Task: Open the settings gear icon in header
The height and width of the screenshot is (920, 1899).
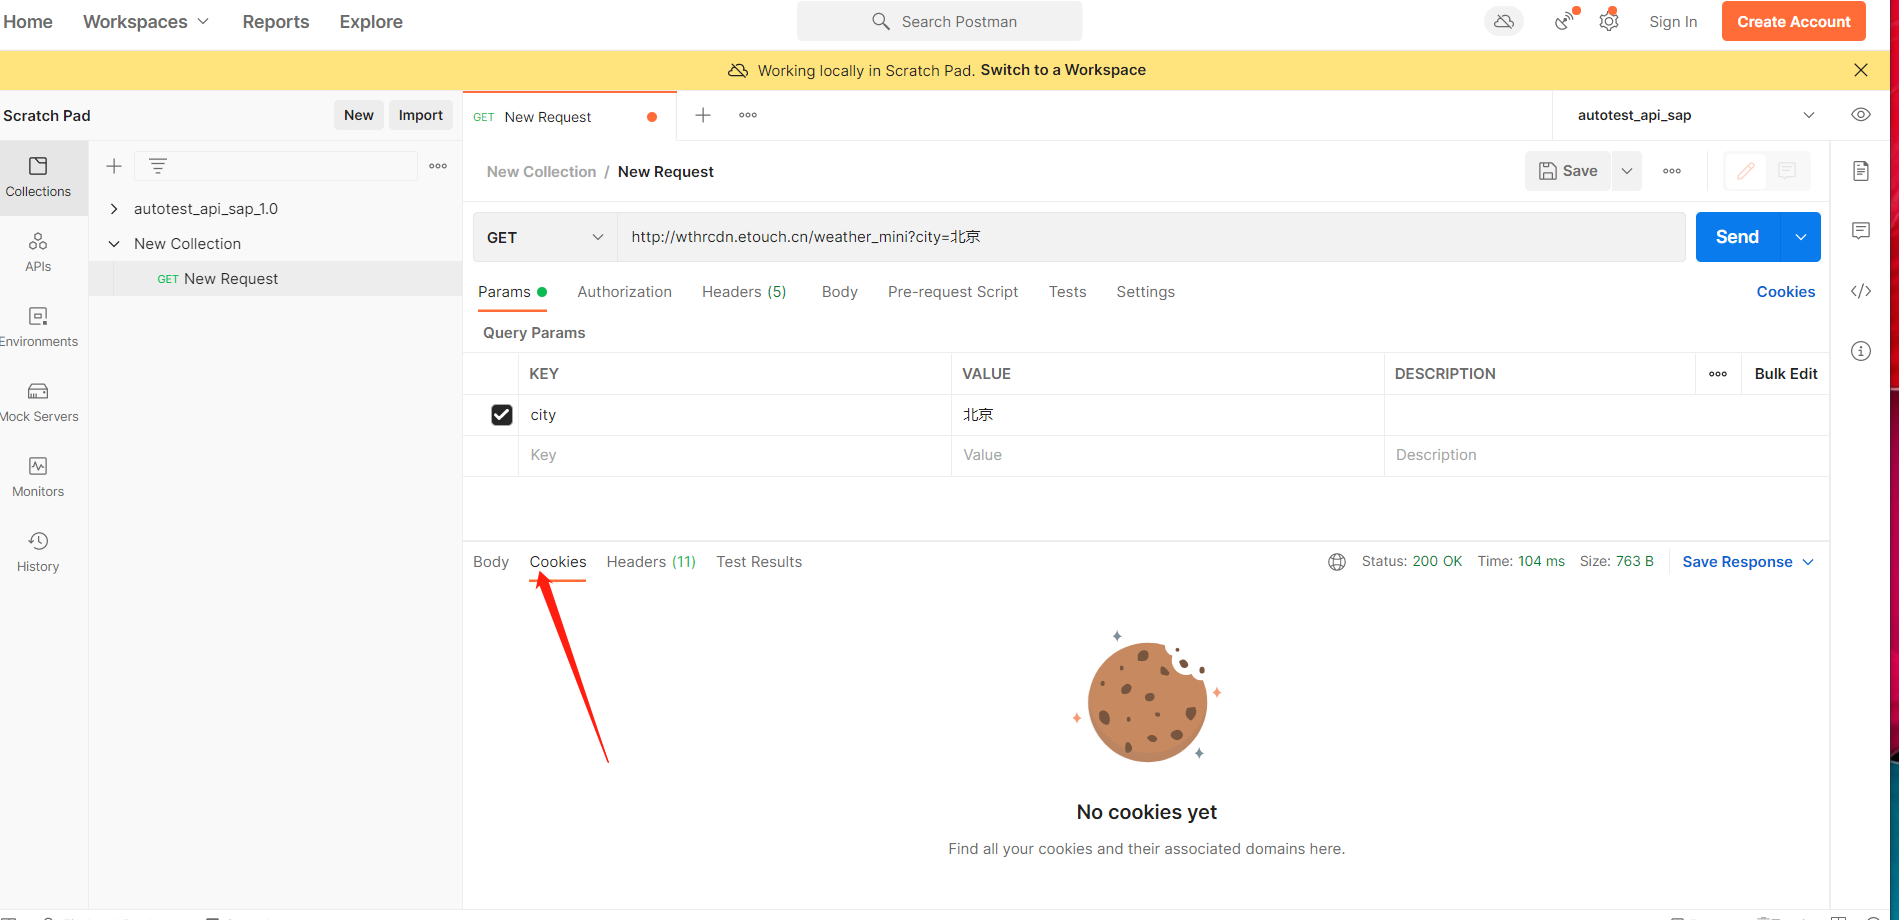Action: point(1609,20)
